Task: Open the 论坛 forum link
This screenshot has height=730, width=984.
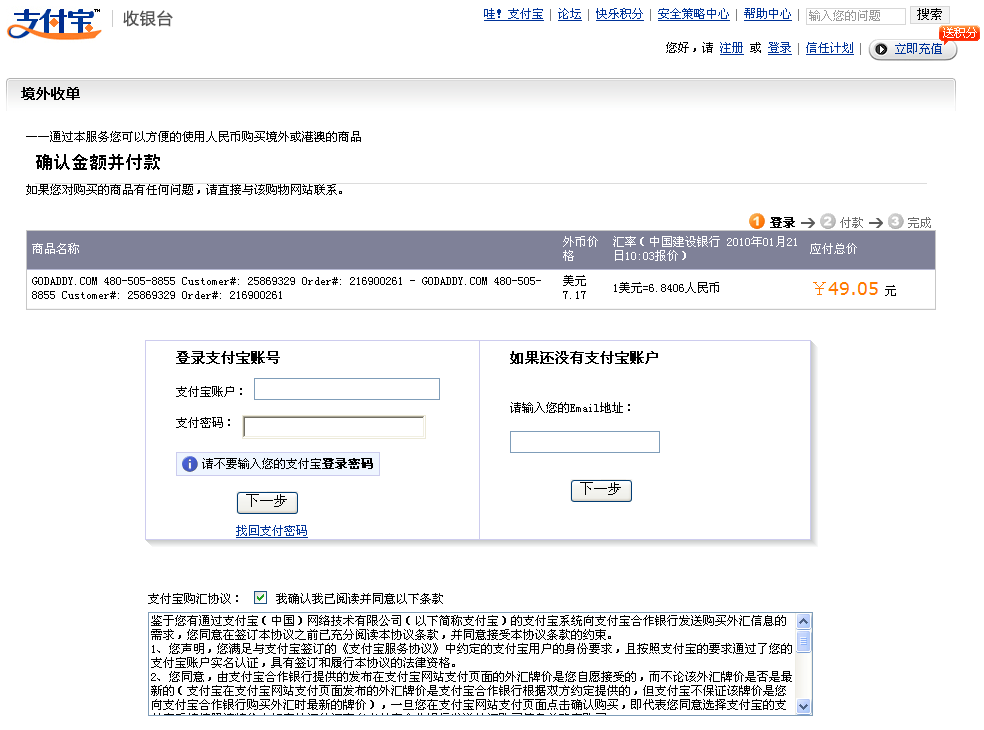Action: (x=570, y=14)
